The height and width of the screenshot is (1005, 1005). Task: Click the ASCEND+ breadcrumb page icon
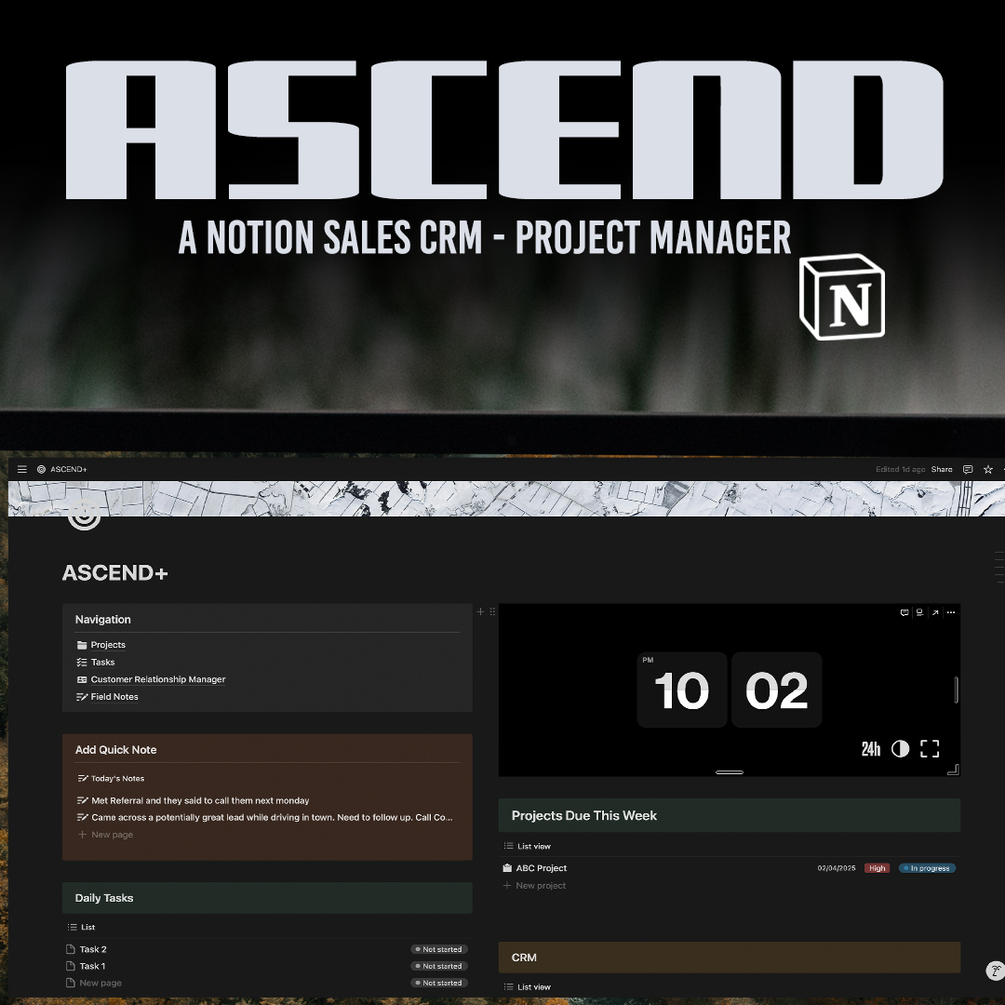(x=41, y=469)
